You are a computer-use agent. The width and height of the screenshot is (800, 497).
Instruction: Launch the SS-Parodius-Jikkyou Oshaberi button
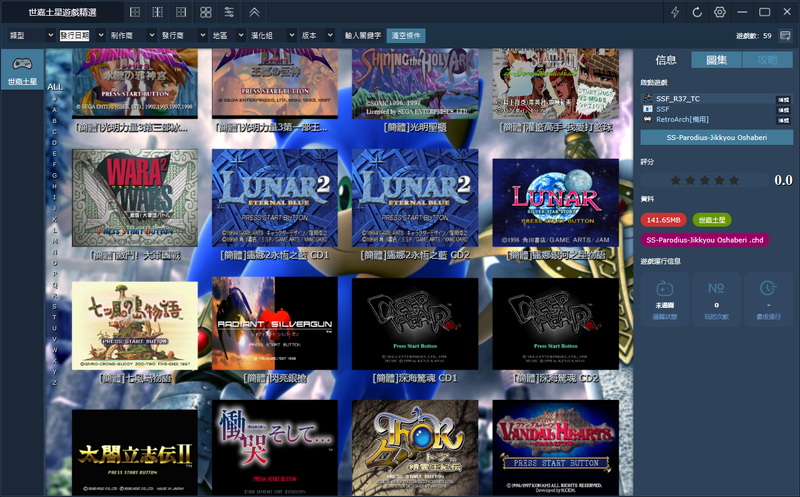pyautogui.click(x=716, y=137)
